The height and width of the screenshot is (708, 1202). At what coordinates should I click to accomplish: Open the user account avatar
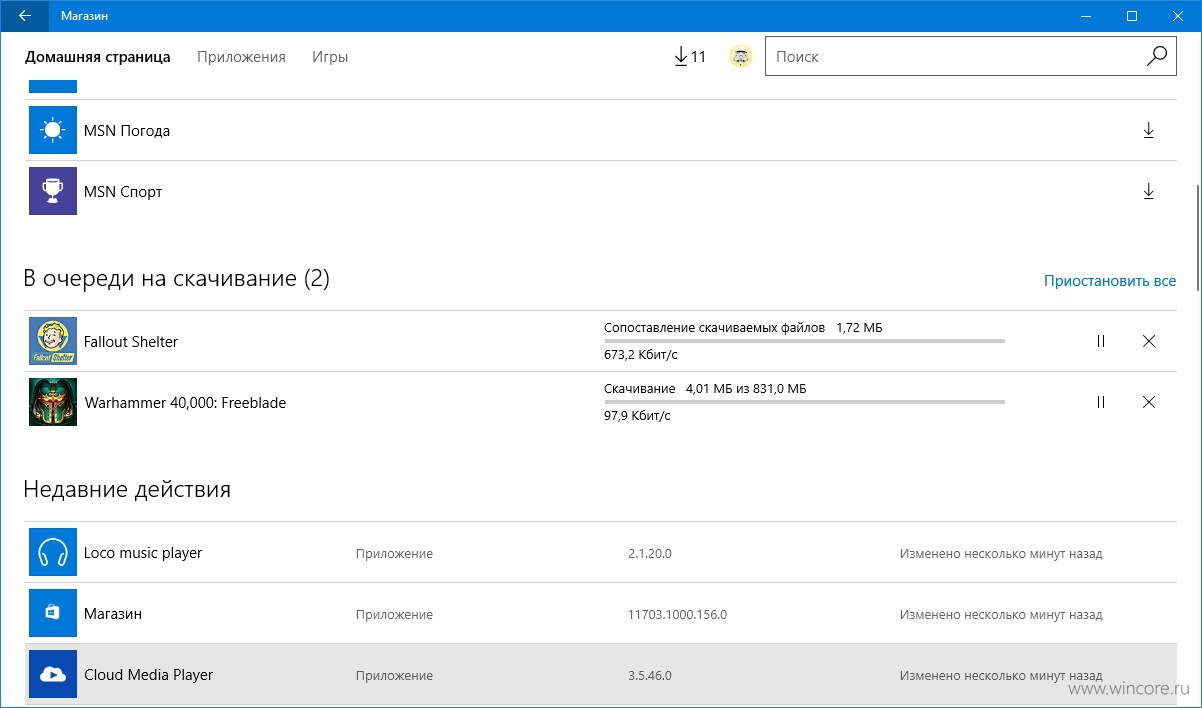click(x=740, y=57)
